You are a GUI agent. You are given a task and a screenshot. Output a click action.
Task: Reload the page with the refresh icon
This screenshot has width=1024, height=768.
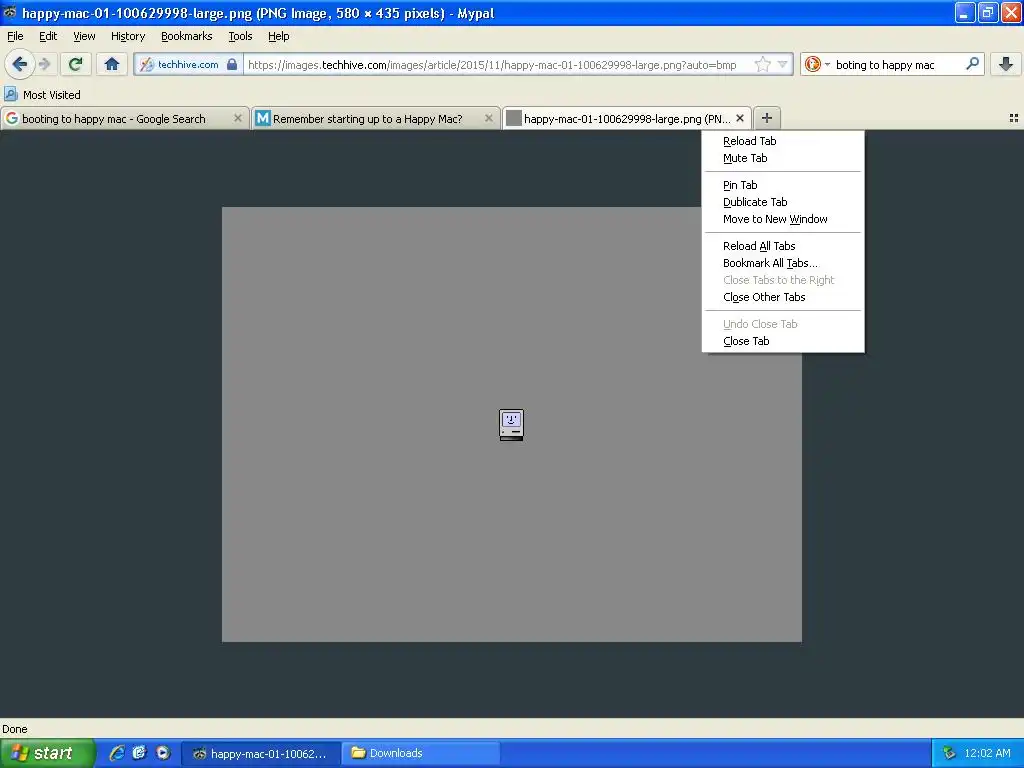[x=76, y=64]
